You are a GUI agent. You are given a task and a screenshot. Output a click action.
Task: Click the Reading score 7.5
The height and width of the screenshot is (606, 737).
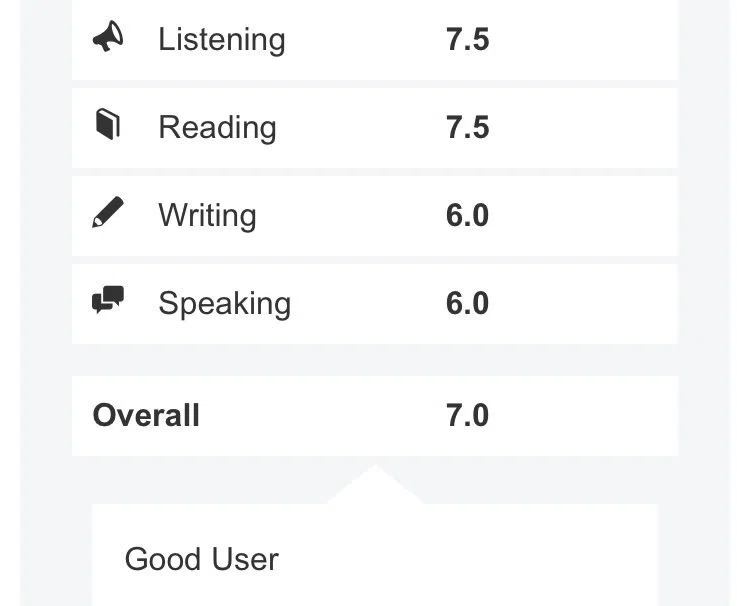[467, 127]
